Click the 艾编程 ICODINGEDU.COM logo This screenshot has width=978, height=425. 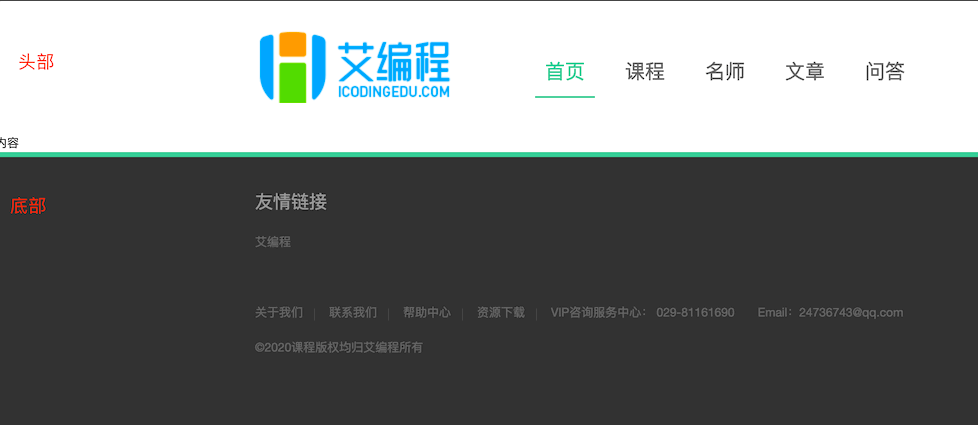[x=355, y=67]
